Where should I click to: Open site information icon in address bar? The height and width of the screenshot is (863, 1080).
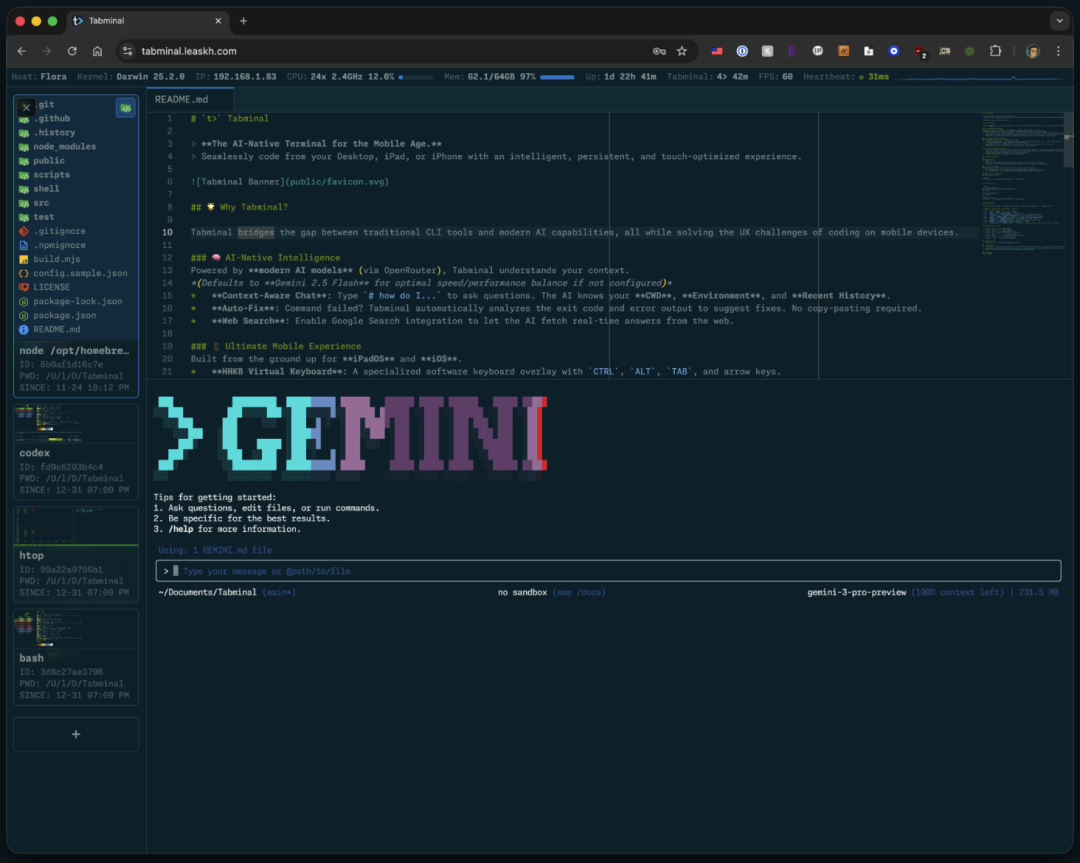click(x=127, y=51)
